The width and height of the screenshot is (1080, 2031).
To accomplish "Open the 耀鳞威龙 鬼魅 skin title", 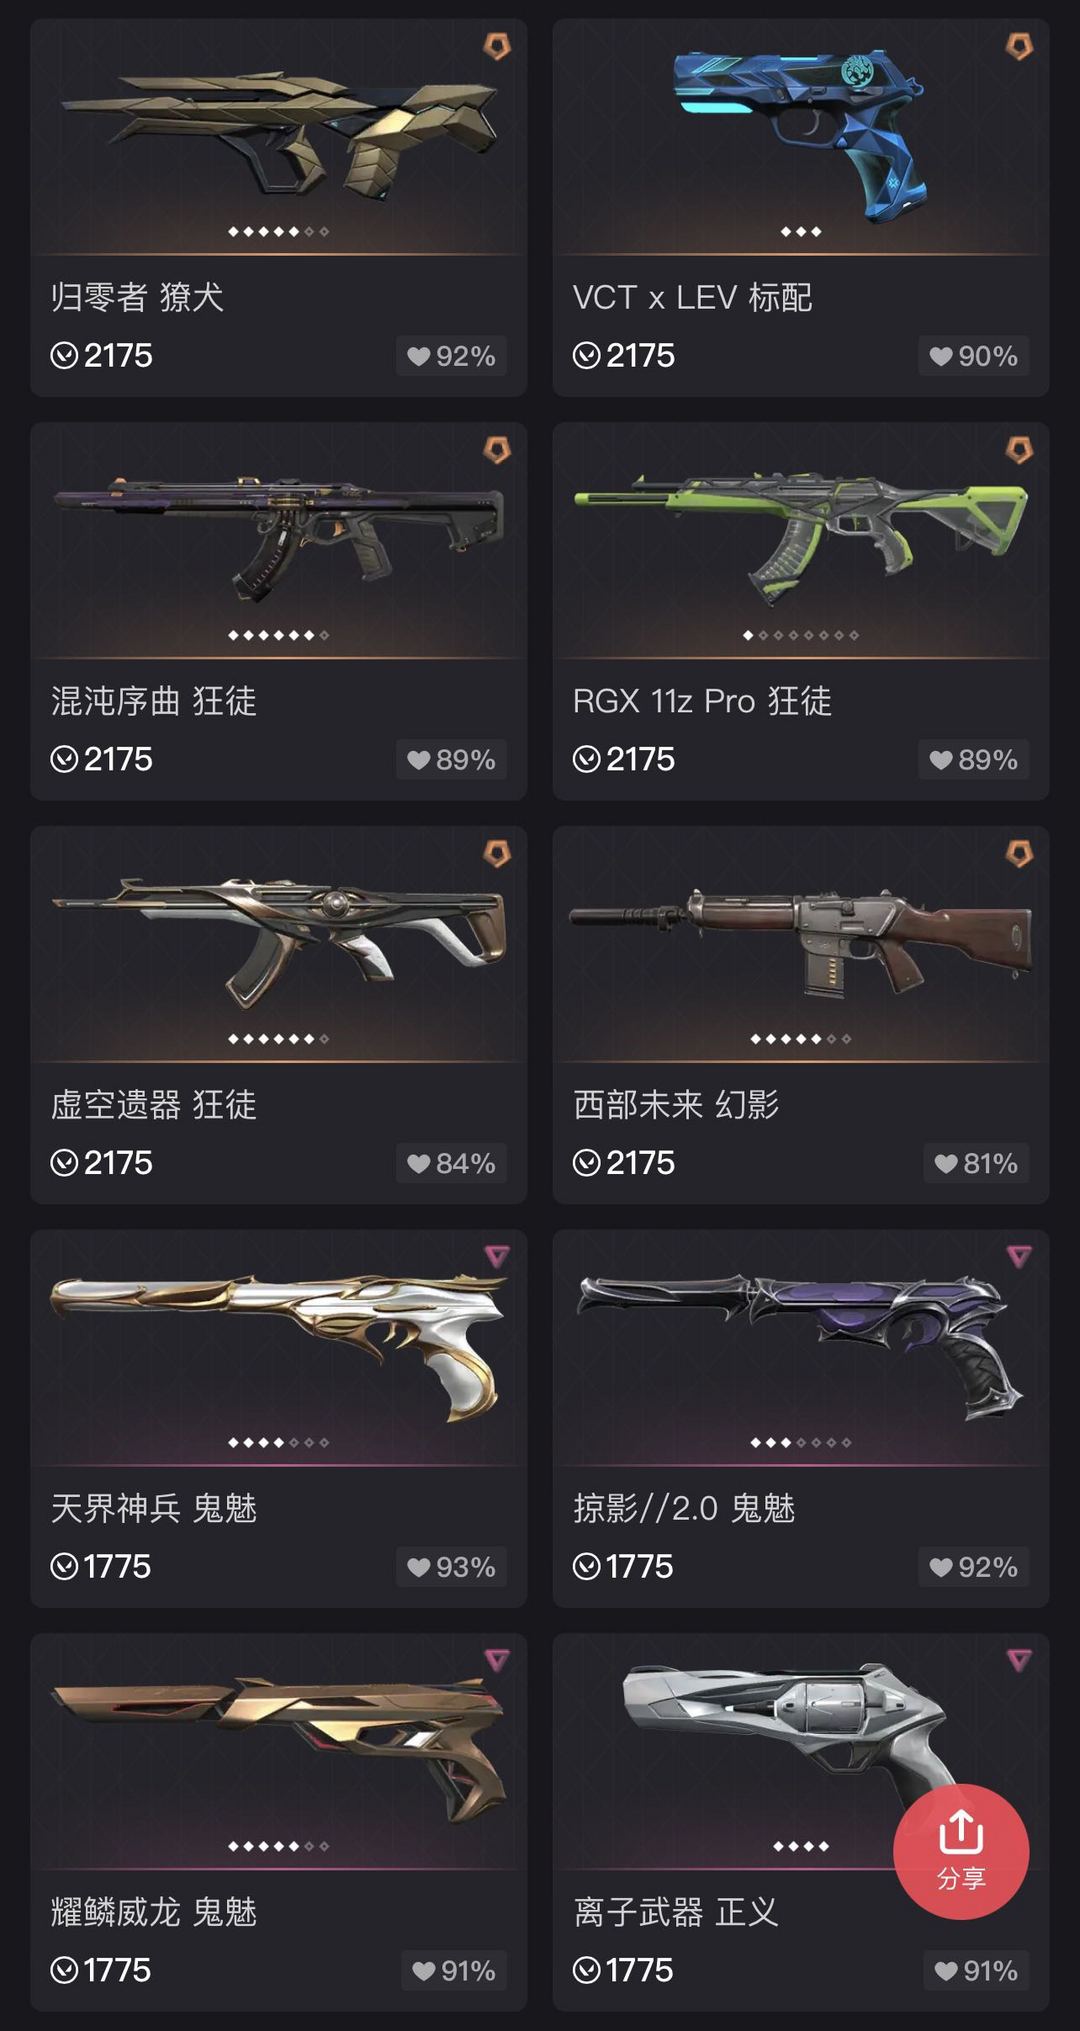I will 154,1912.
